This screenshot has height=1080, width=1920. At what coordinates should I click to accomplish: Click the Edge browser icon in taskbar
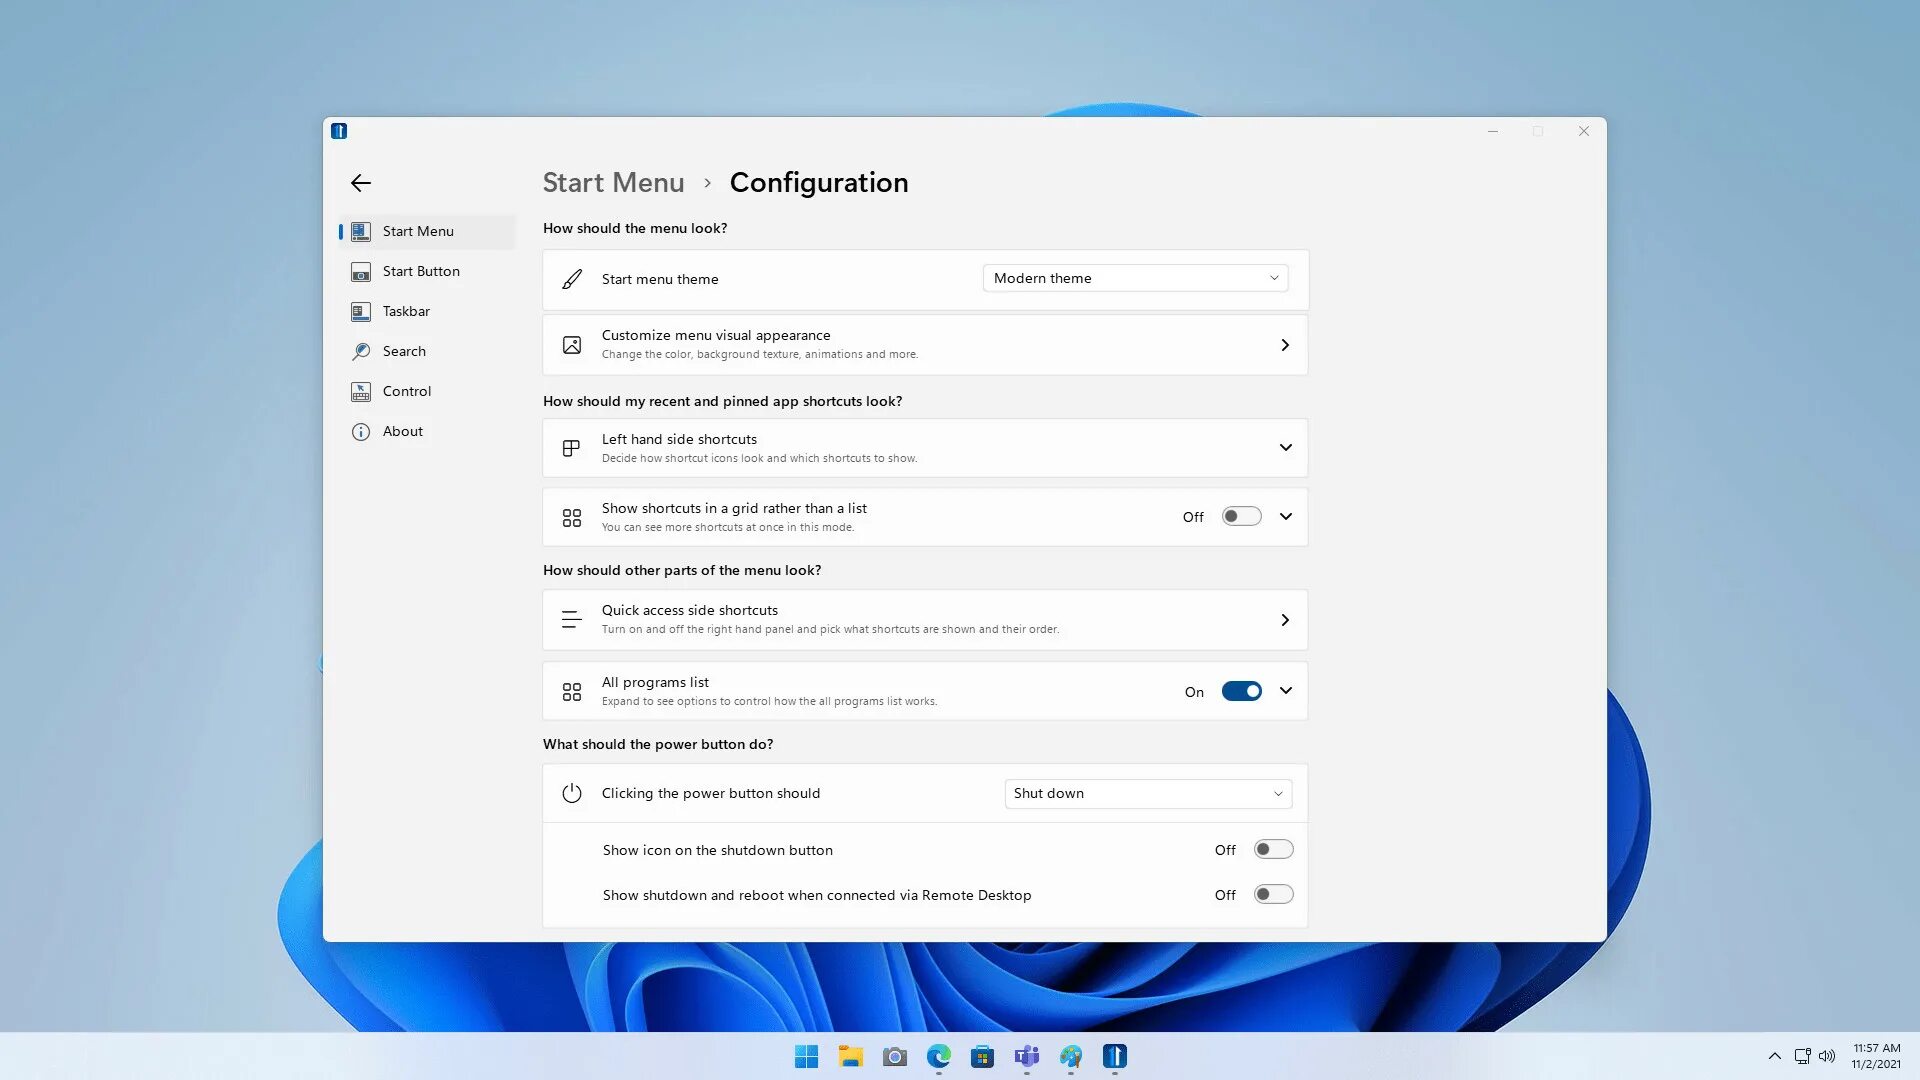point(938,1056)
